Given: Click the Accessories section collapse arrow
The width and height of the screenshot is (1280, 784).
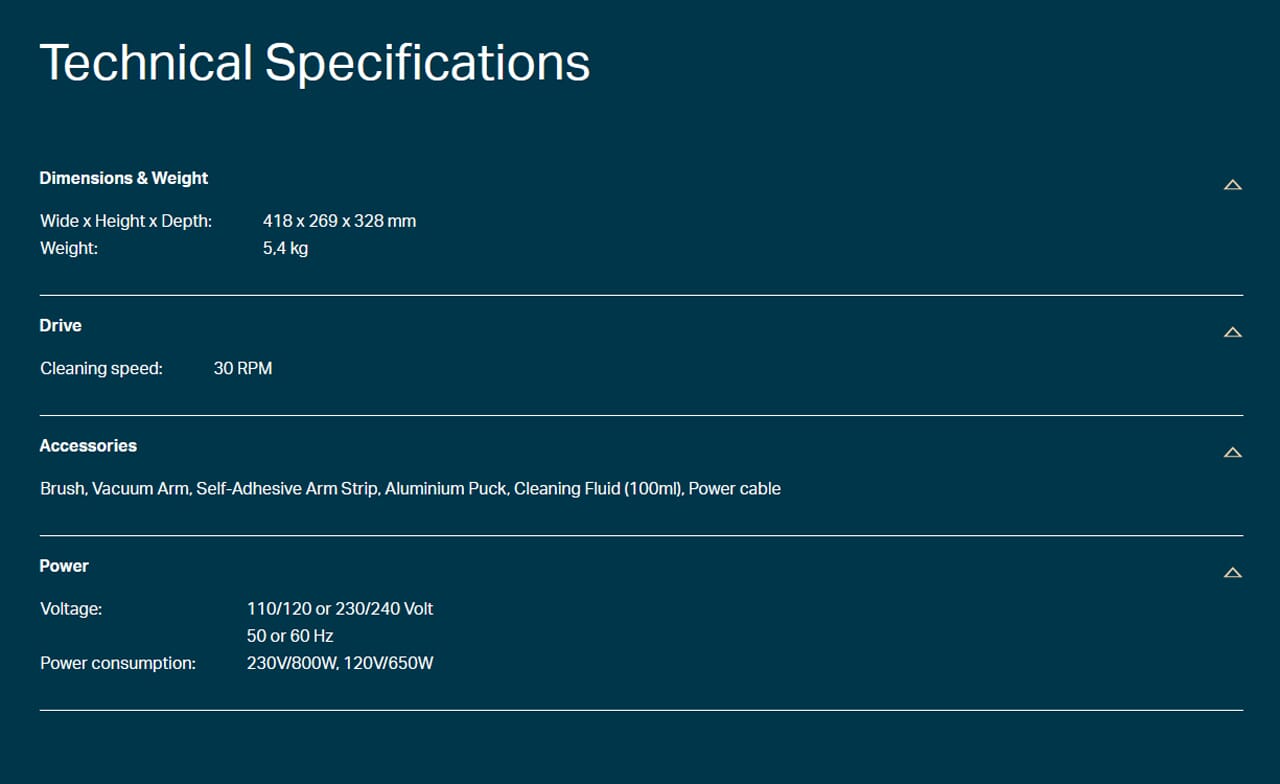Looking at the screenshot, I should click(x=1233, y=452).
